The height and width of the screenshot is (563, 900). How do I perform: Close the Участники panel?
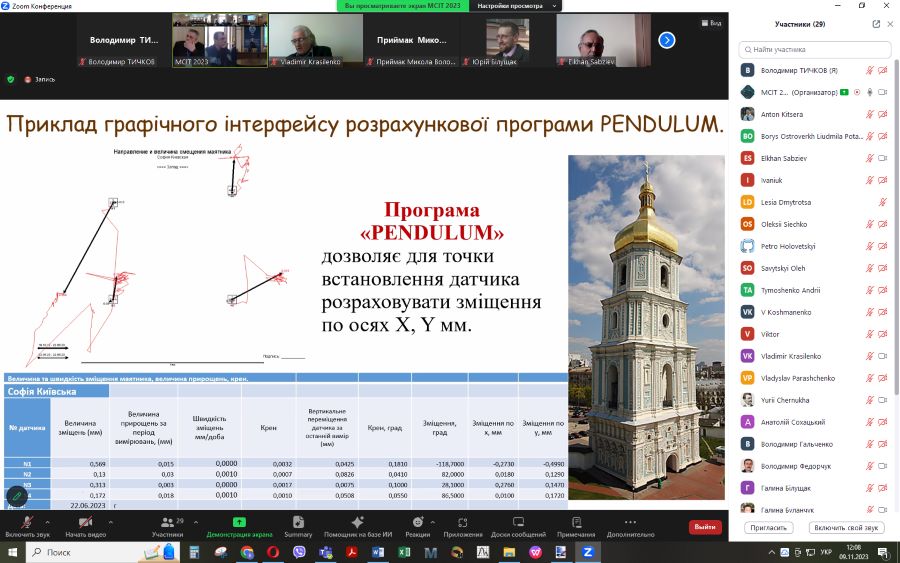890,24
